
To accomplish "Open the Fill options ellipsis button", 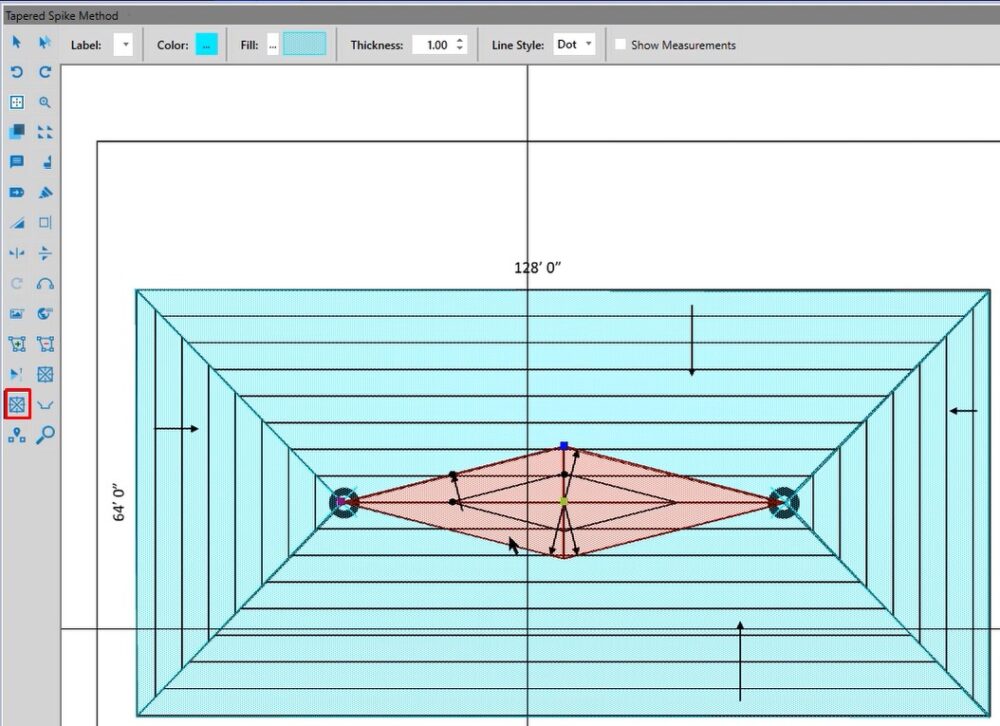I will (x=272, y=45).
